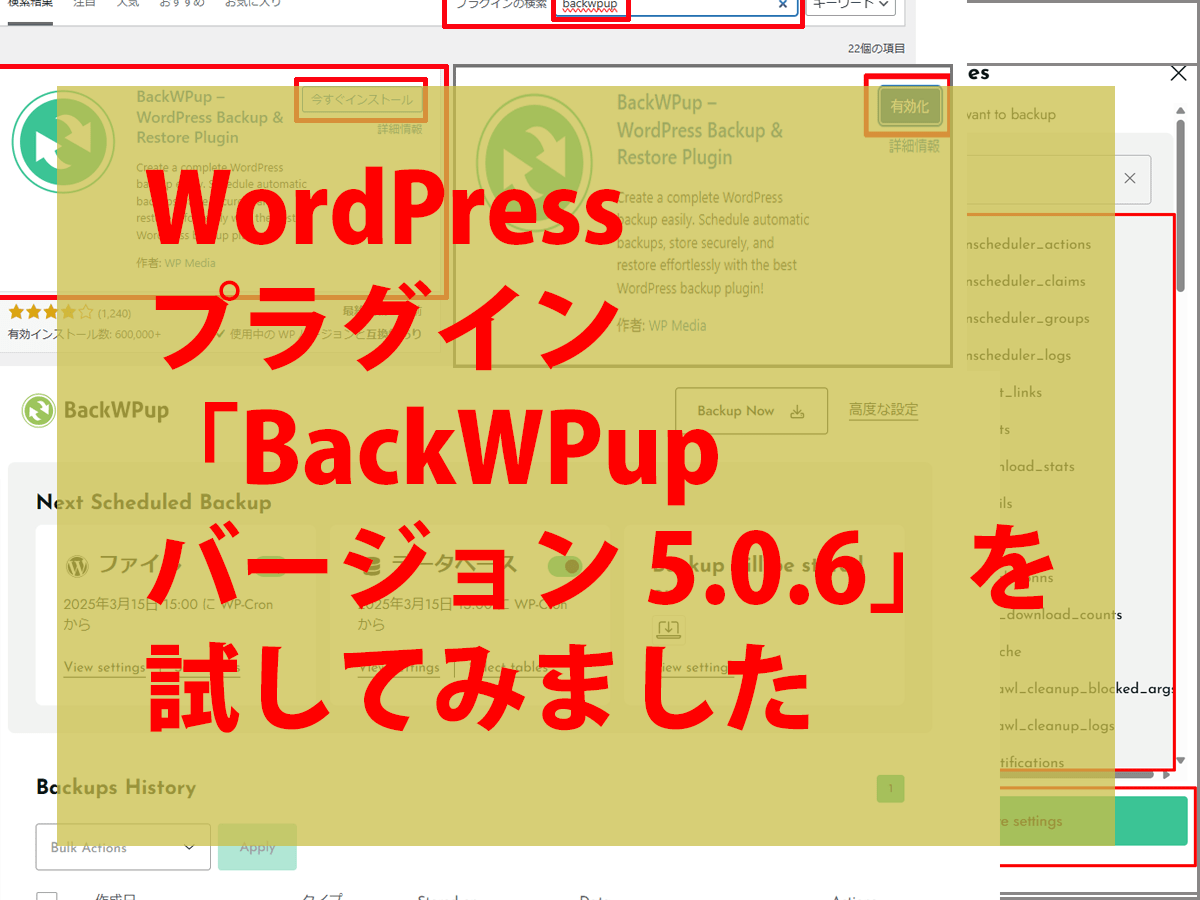Click the database icon on the データベース card
1200x900 pixels.
pos(372,566)
